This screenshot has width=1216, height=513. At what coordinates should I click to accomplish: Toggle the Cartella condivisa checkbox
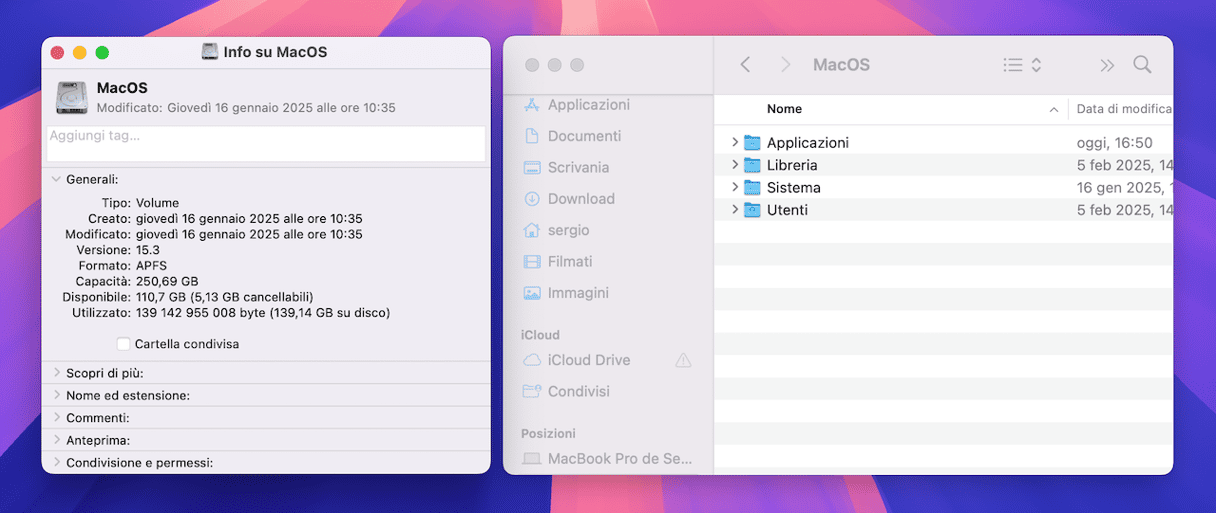pos(123,344)
